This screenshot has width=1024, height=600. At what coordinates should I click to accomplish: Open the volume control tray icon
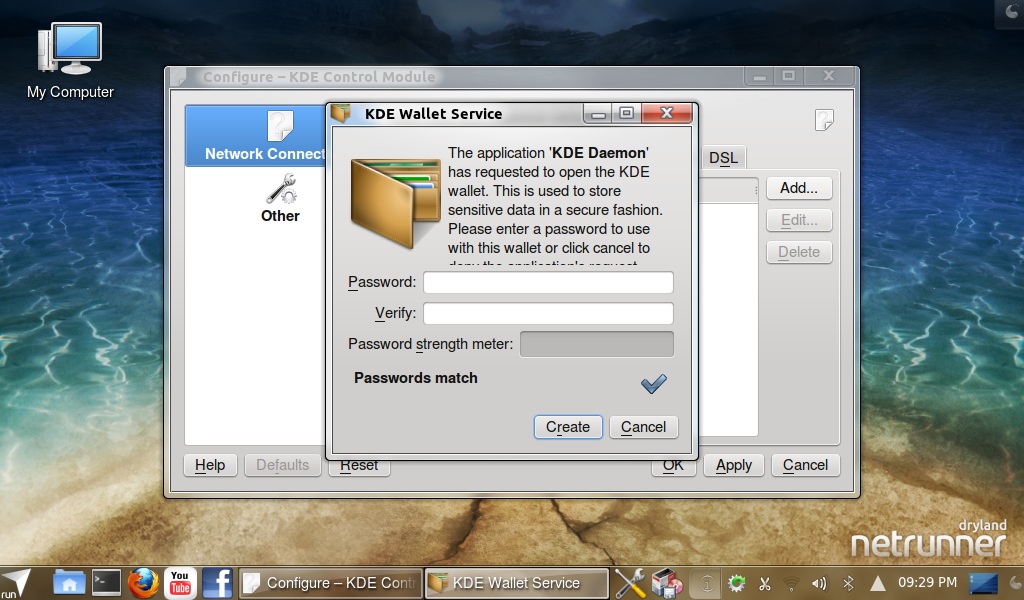[x=819, y=583]
